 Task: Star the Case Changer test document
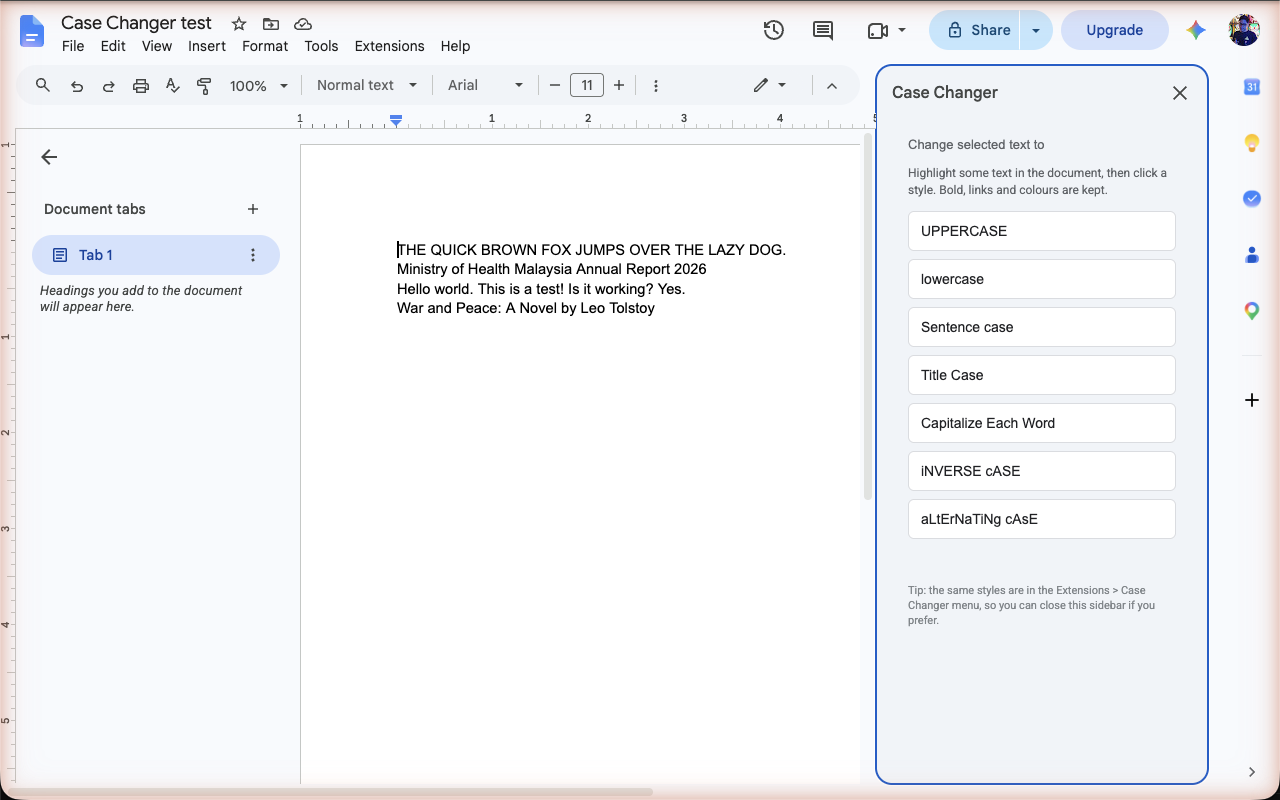239,24
